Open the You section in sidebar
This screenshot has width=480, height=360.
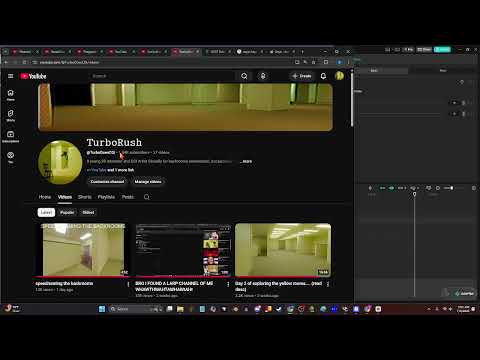coord(11,157)
